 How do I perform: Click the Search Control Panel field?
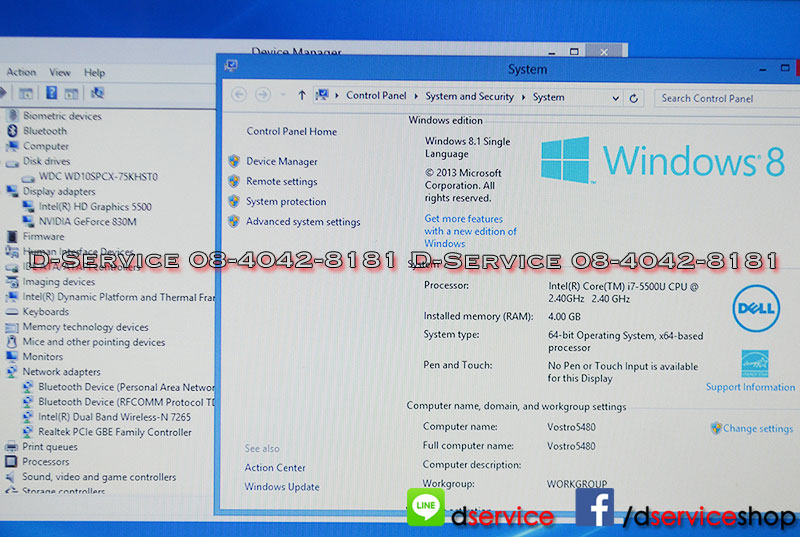727,98
